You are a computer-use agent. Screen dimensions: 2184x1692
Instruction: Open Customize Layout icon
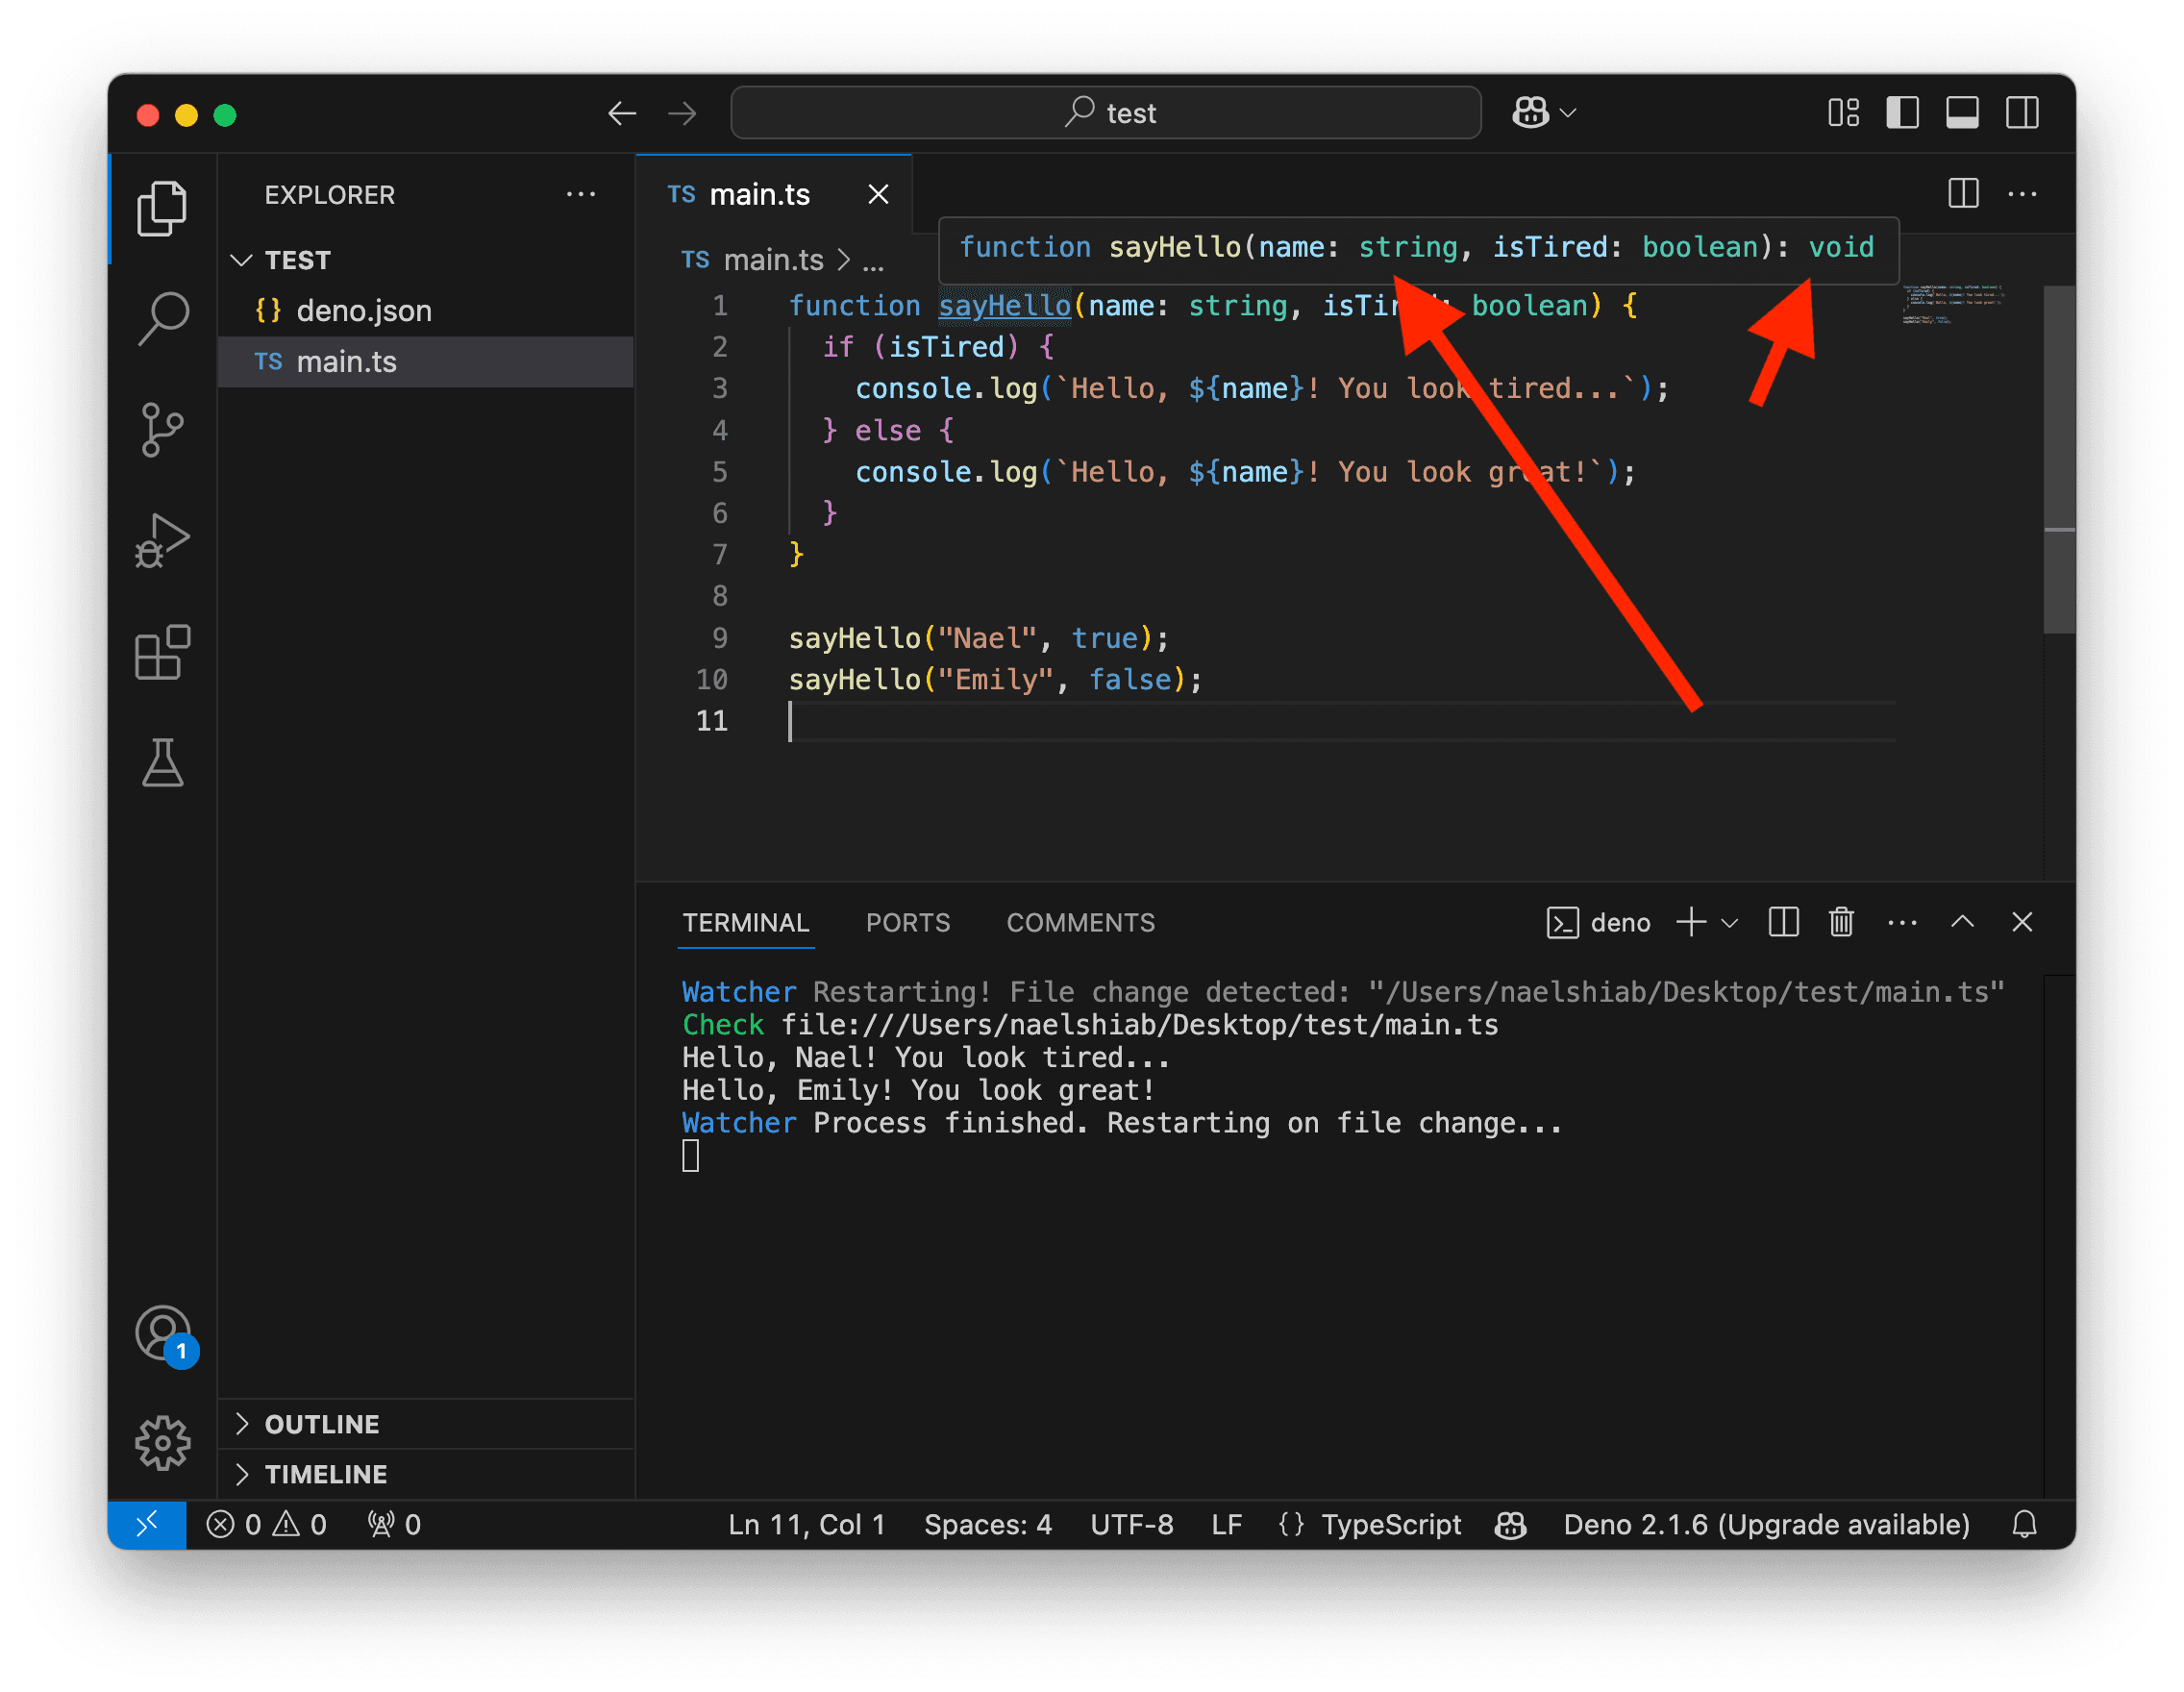[1843, 112]
